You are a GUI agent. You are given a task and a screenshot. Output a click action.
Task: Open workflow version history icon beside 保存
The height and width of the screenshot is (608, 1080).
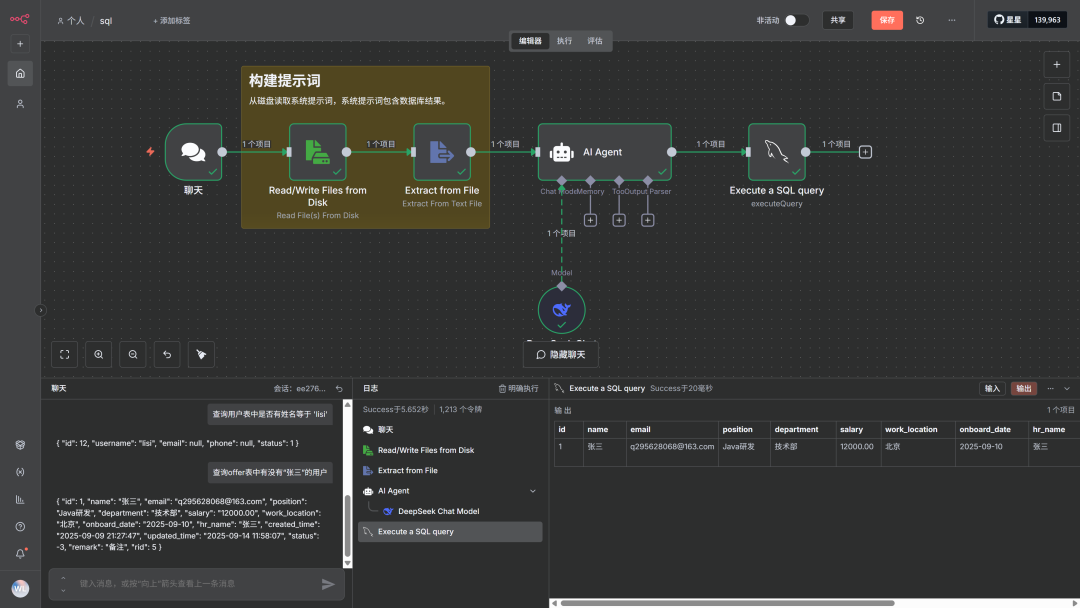tap(921, 19)
